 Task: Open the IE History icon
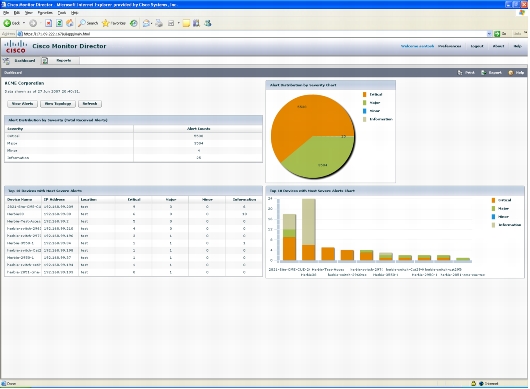[134, 23]
